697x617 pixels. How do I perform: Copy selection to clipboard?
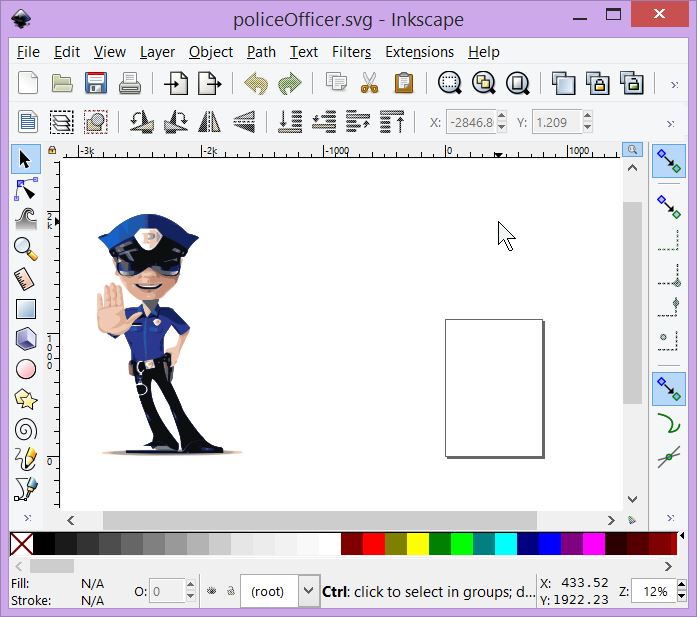336,83
